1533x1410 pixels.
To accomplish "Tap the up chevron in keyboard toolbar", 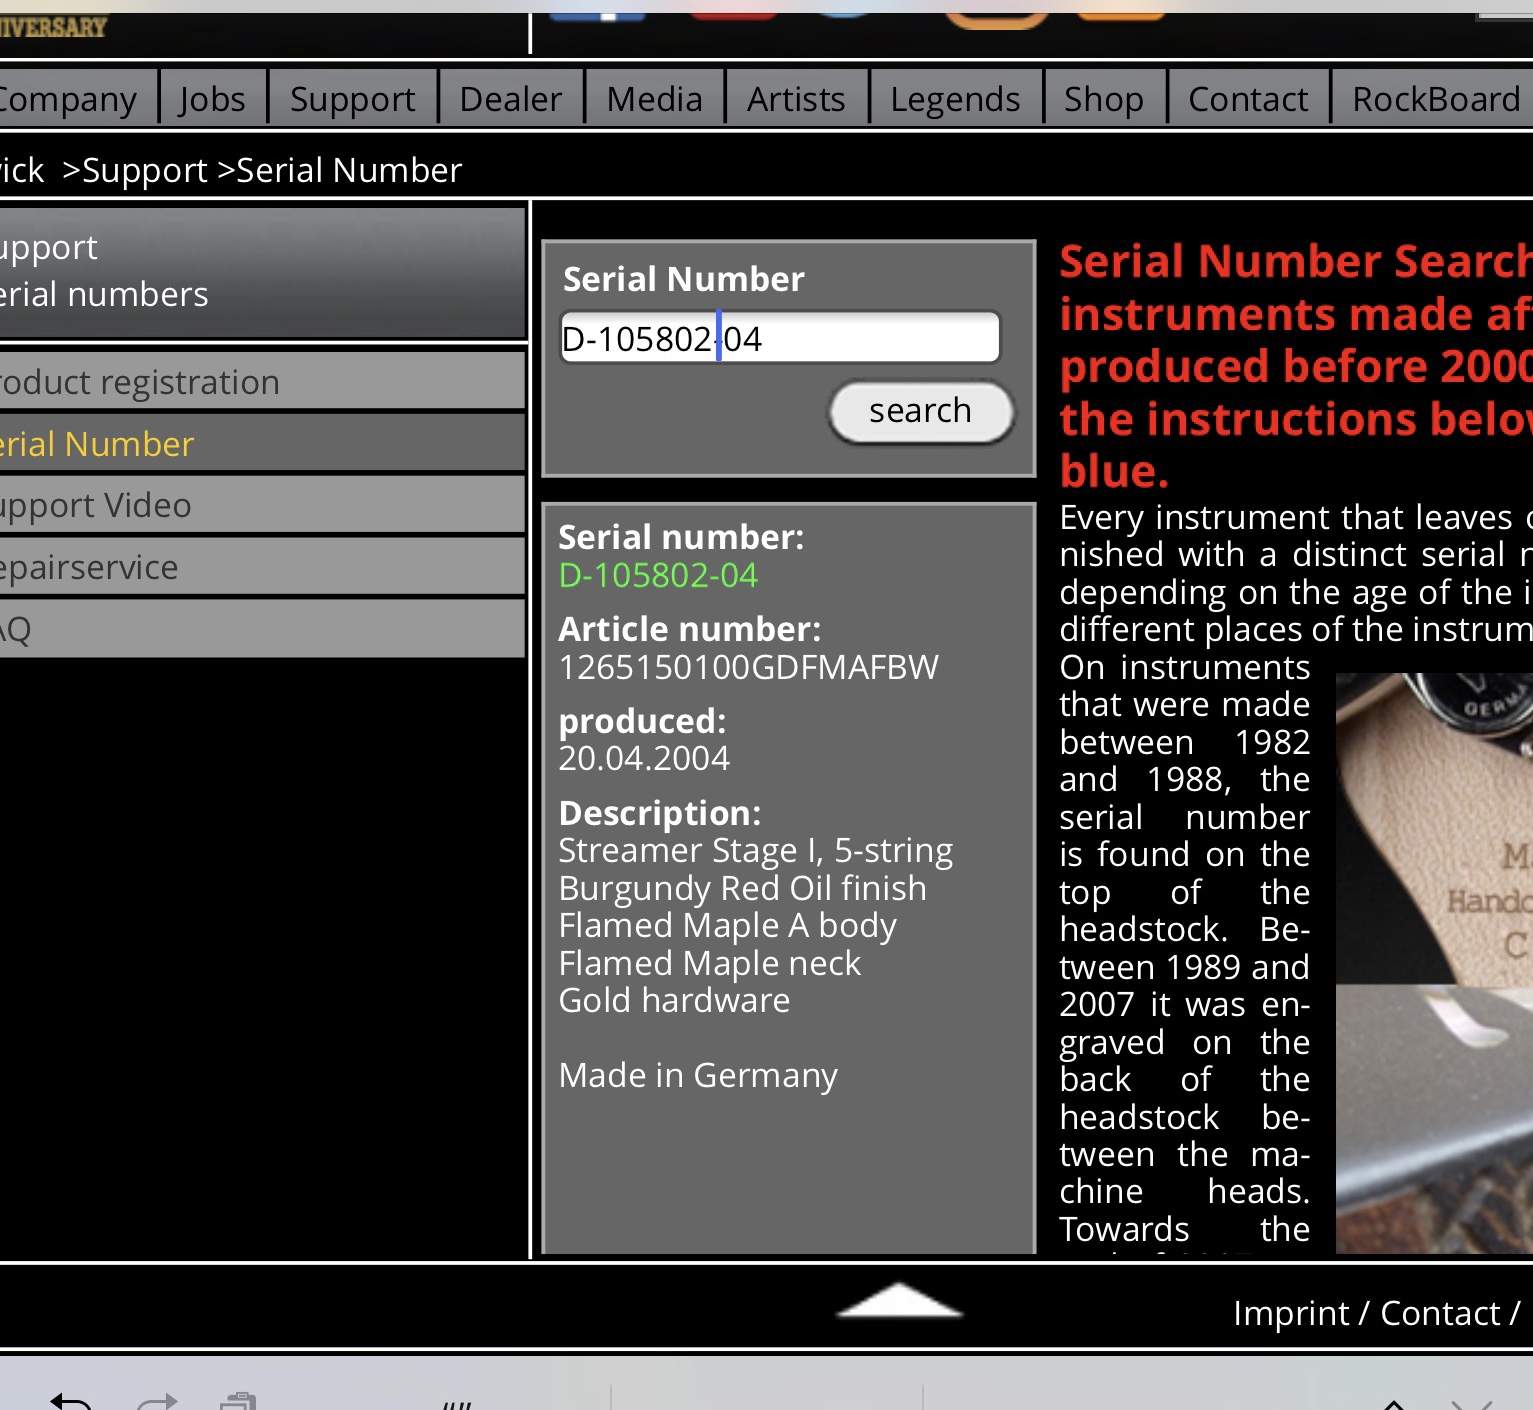I will pyautogui.click(x=1393, y=1403).
